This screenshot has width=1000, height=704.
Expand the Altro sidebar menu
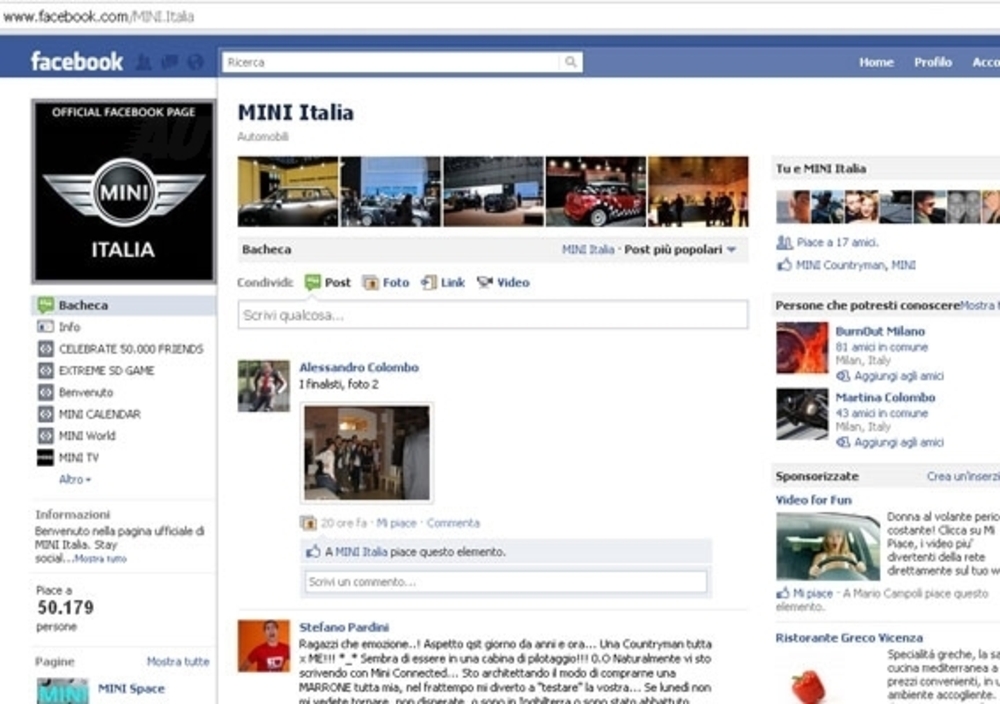74,480
